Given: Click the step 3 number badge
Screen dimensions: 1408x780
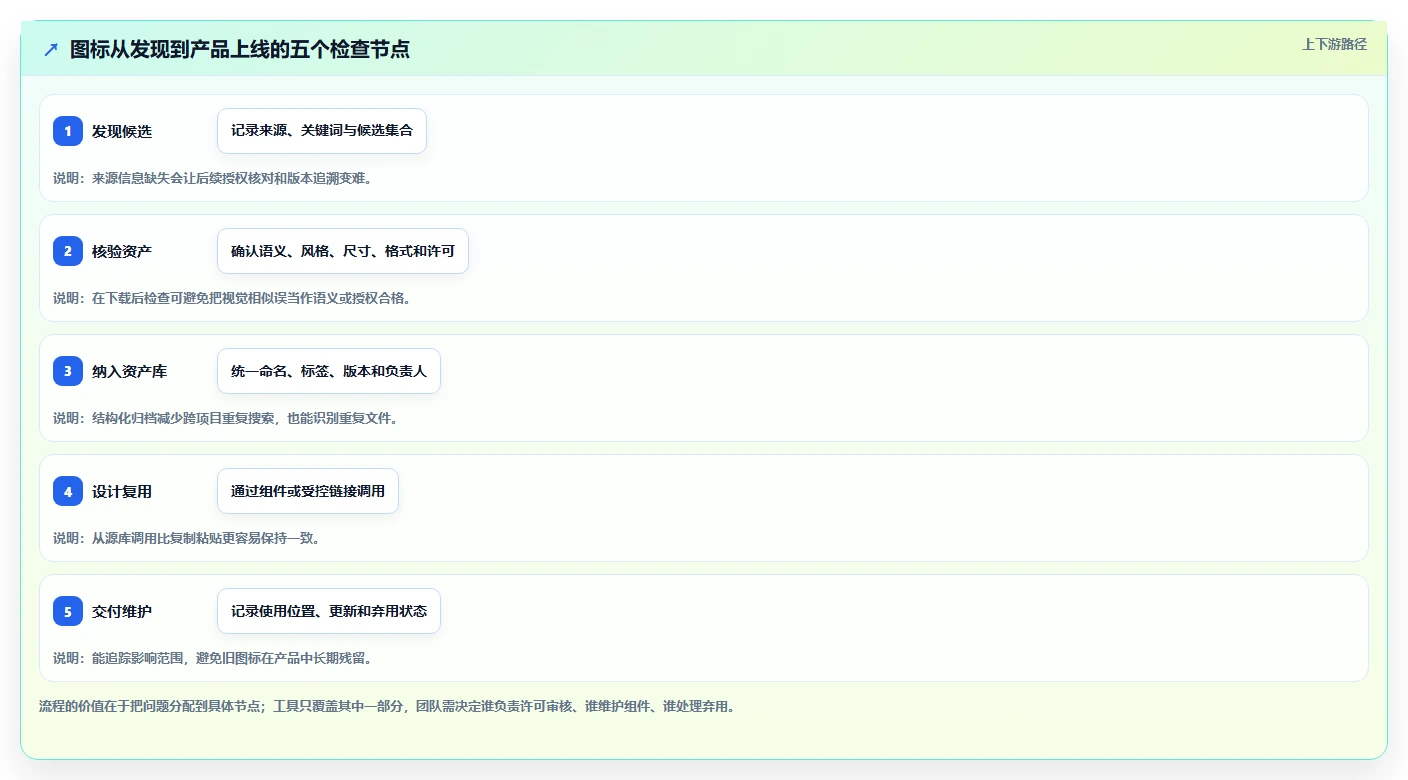Looking at the screenshot, I should 68,371.
